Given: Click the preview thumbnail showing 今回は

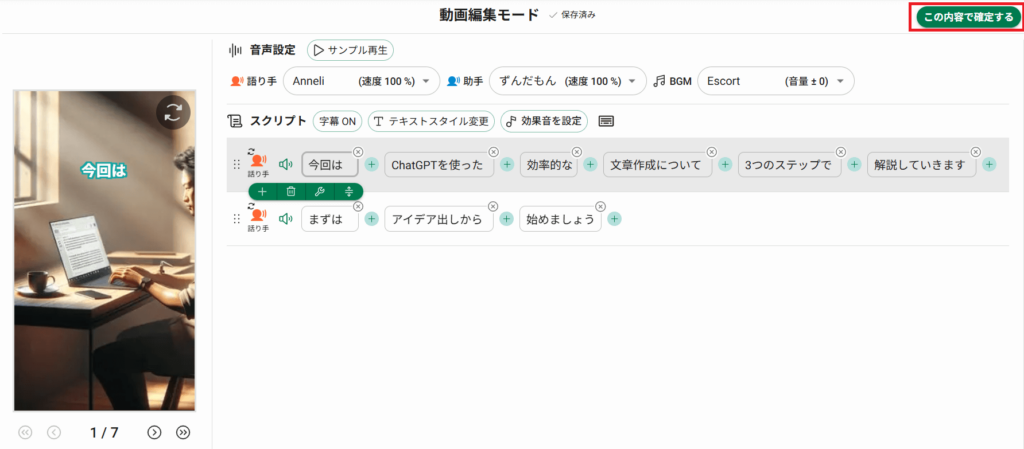Looking at the screenshot, I should click(104, 251).
